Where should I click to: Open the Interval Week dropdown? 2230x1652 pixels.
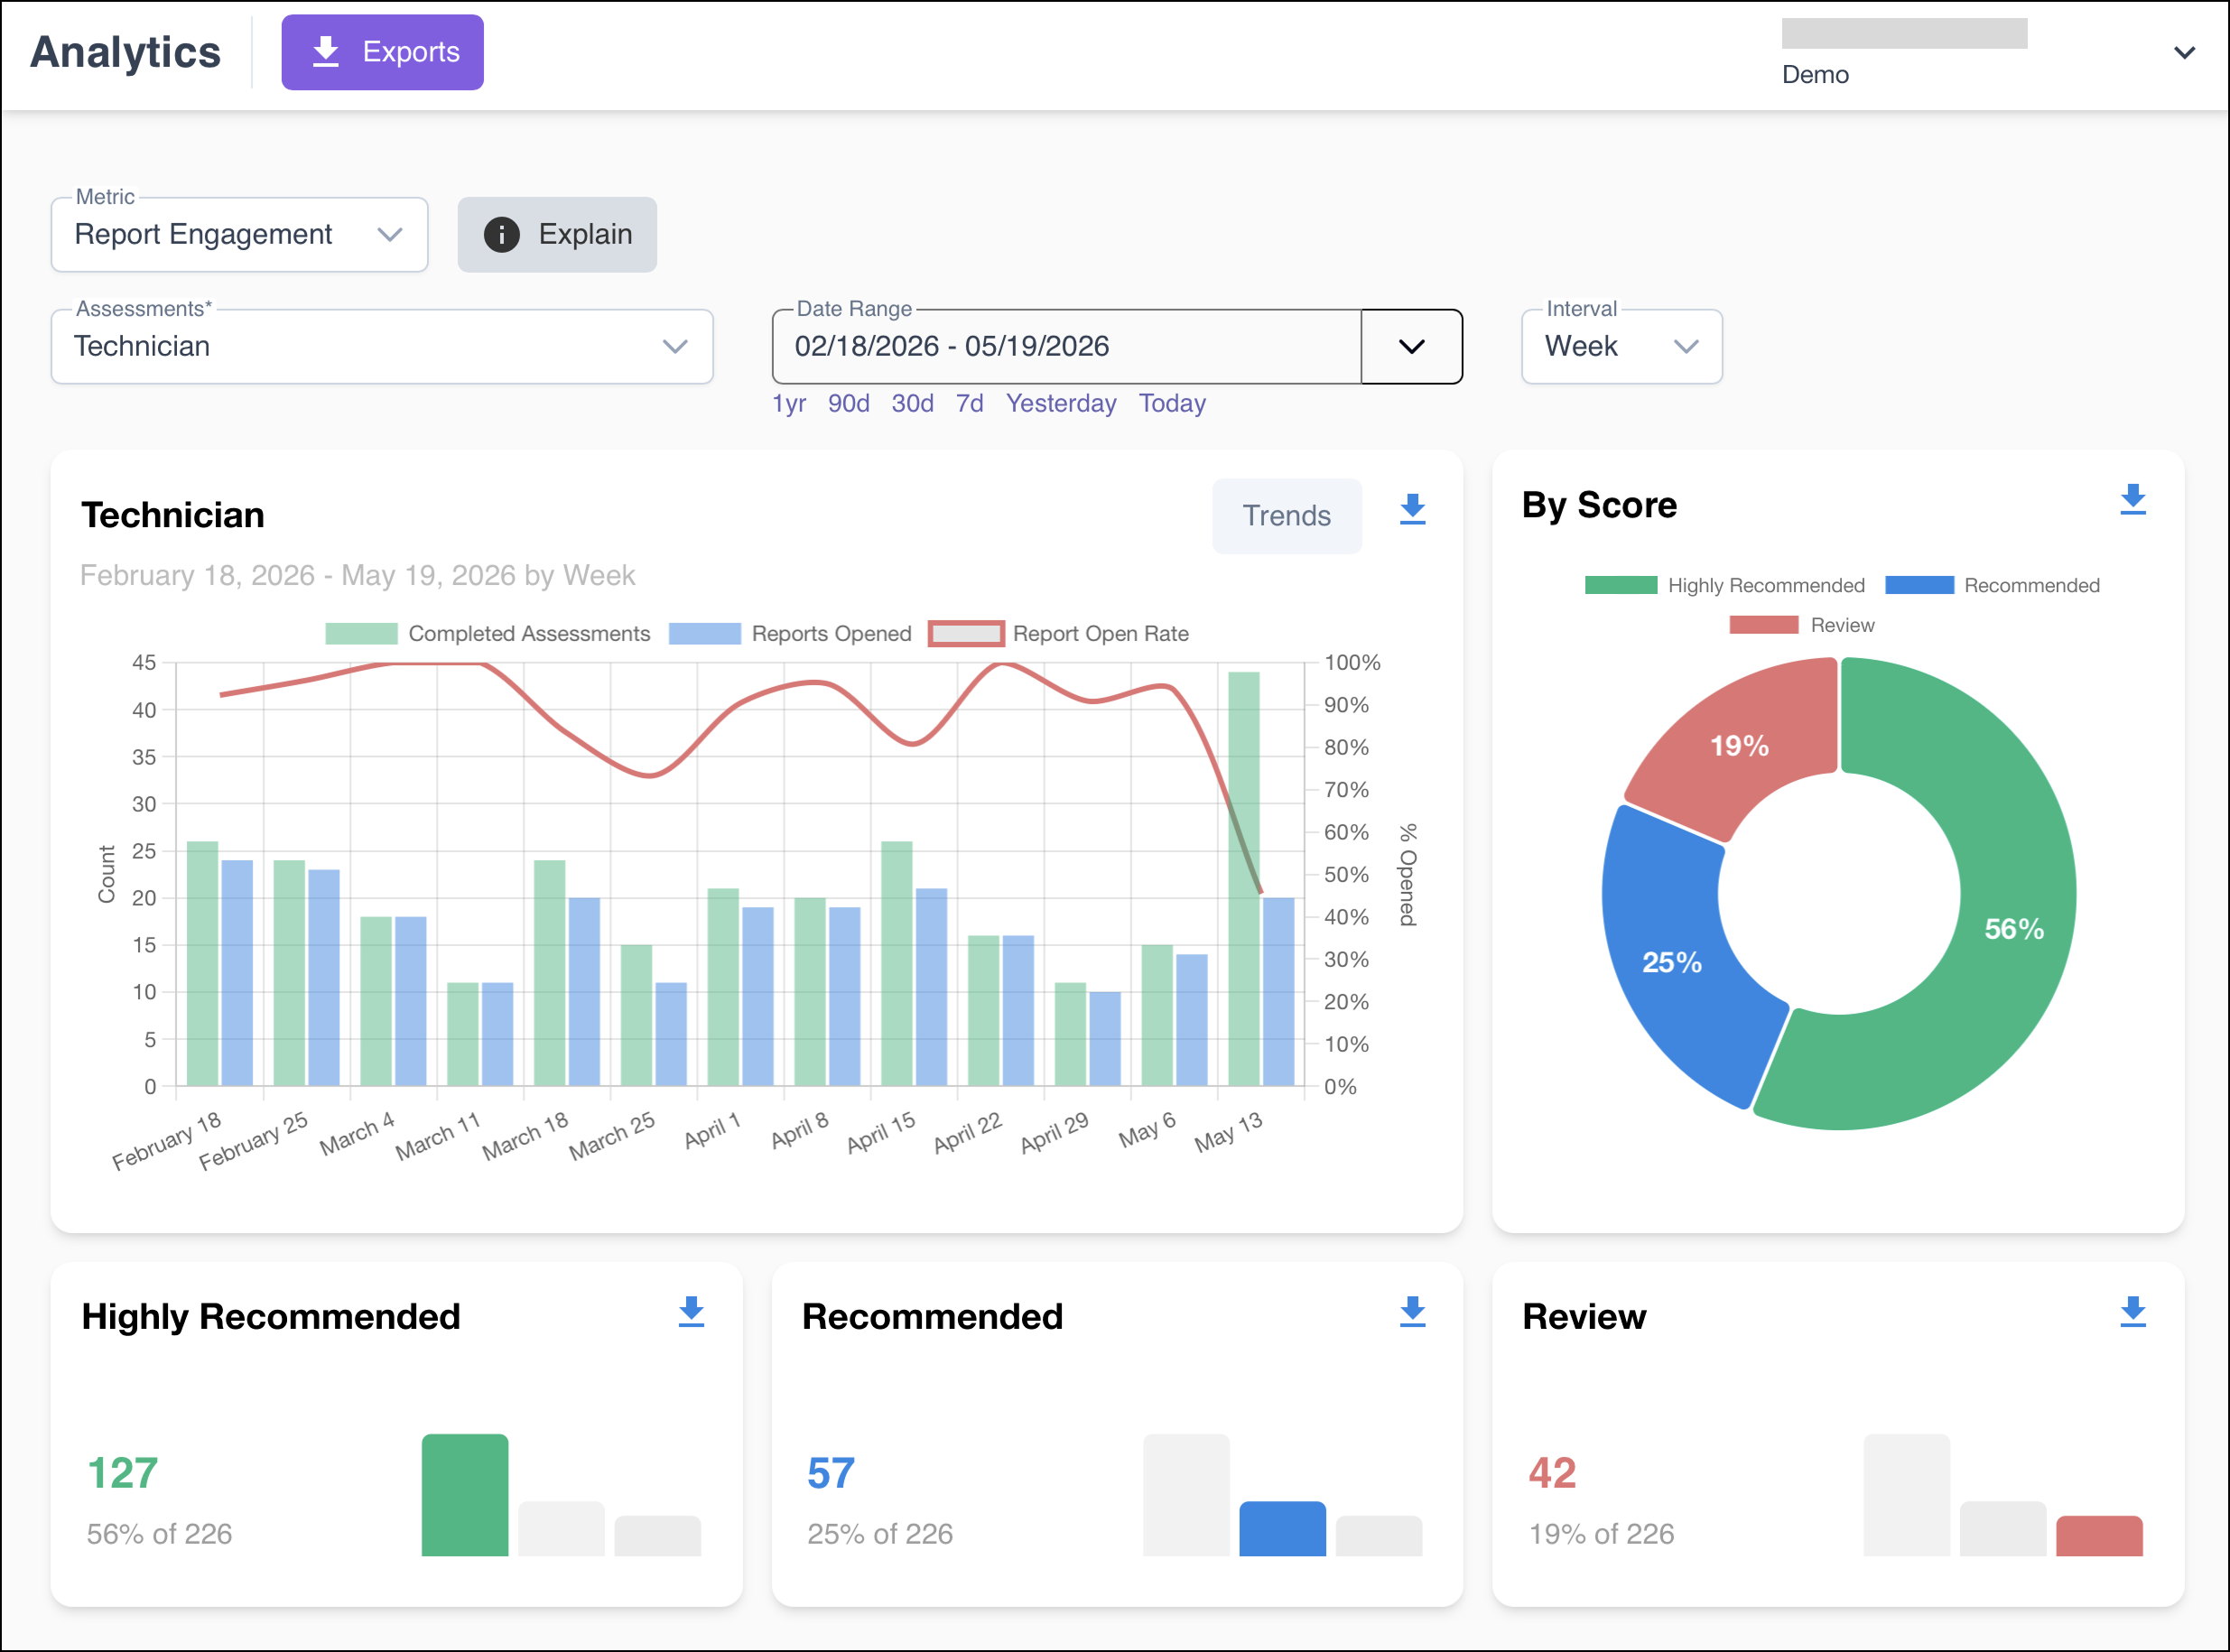(1622, 347)
